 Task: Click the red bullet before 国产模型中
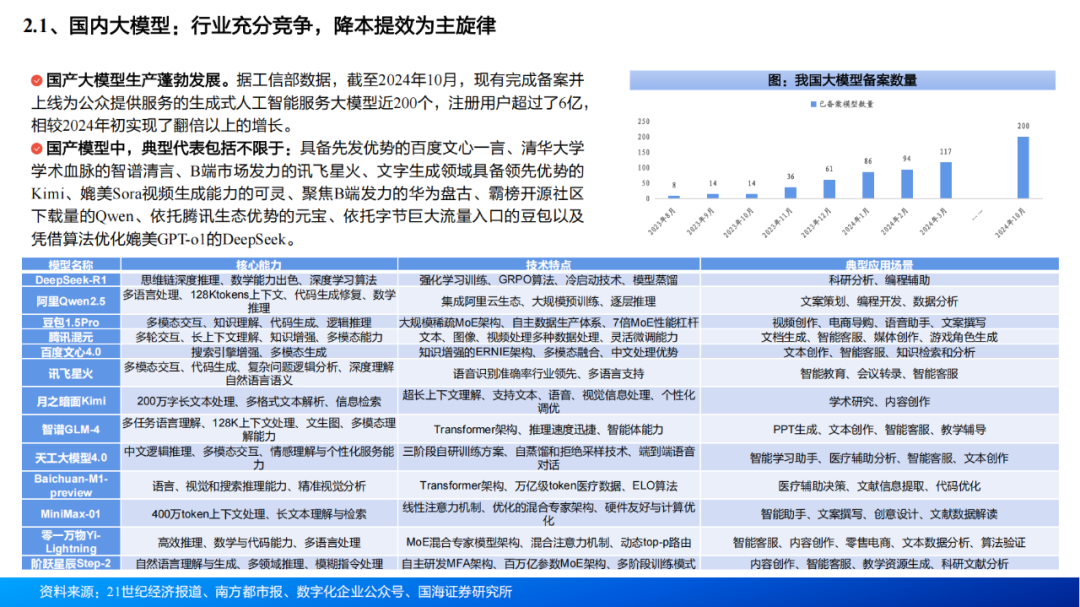pos(37,149)
